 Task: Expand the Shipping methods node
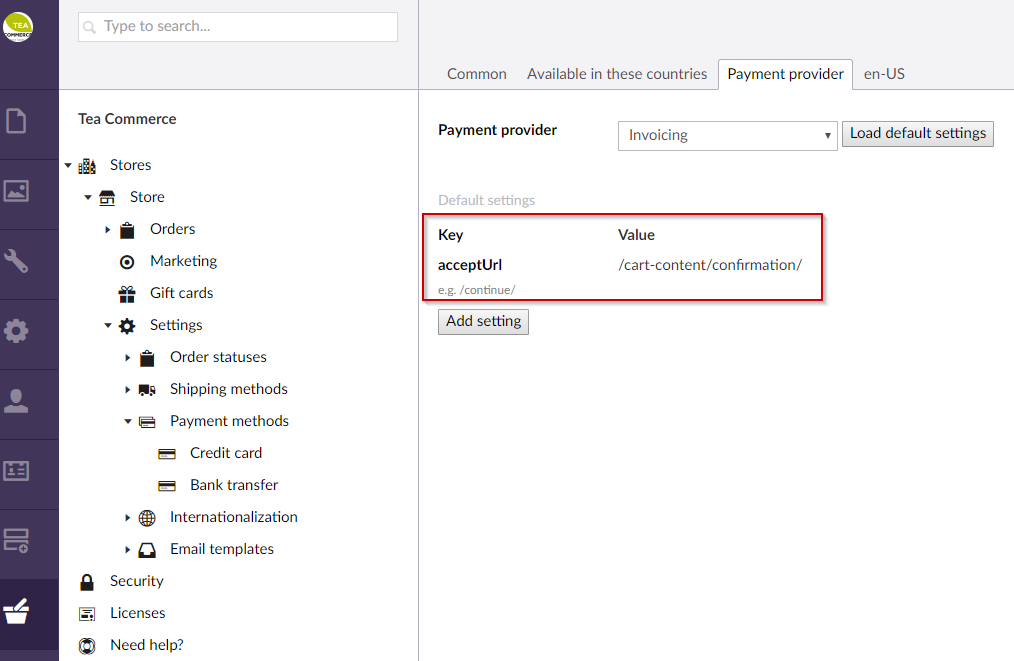[x=128, y=389]
